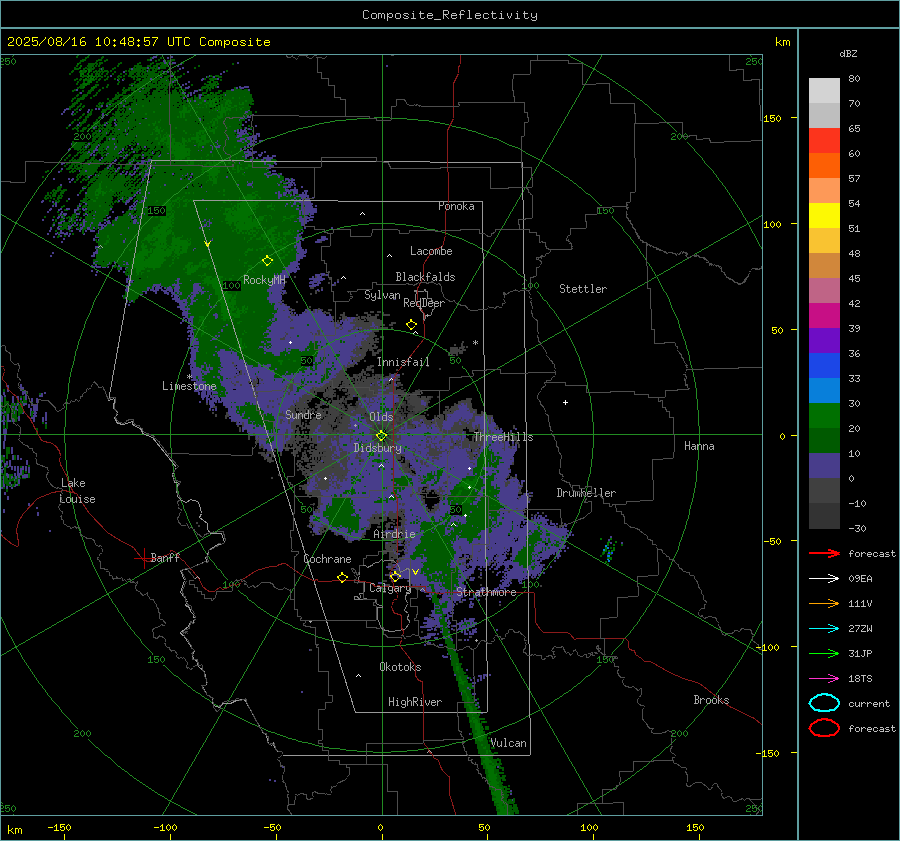Click the green 31JP arrow icon
This screenshot has height=841, width=900.
pyautogui.click(x=824, y=653)
